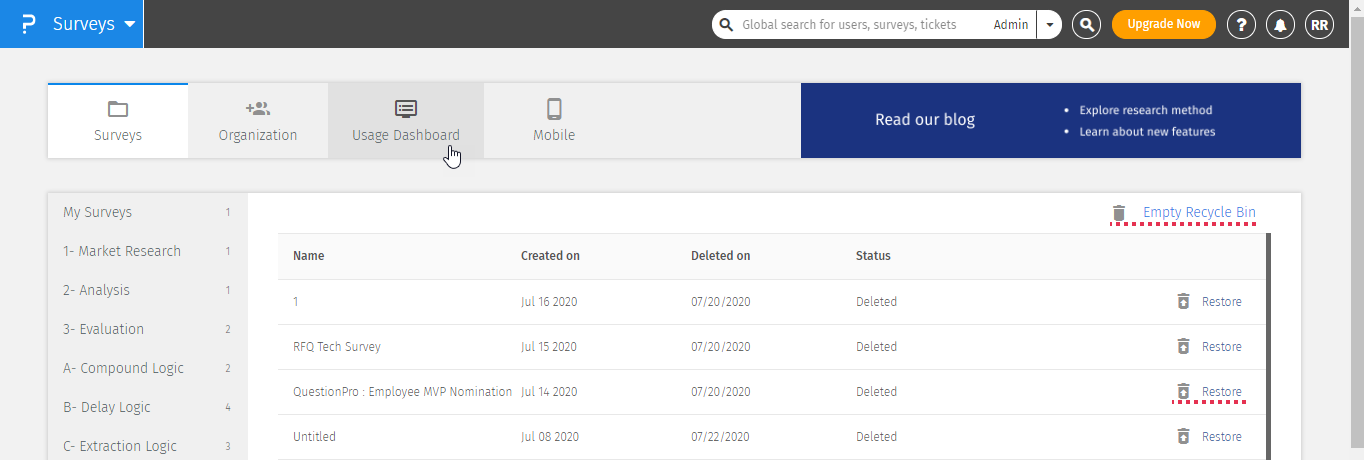The height and width of the screenshot is (460, 1364).
Task: Click the round magnifier search icon
Action: [1086, 25]
